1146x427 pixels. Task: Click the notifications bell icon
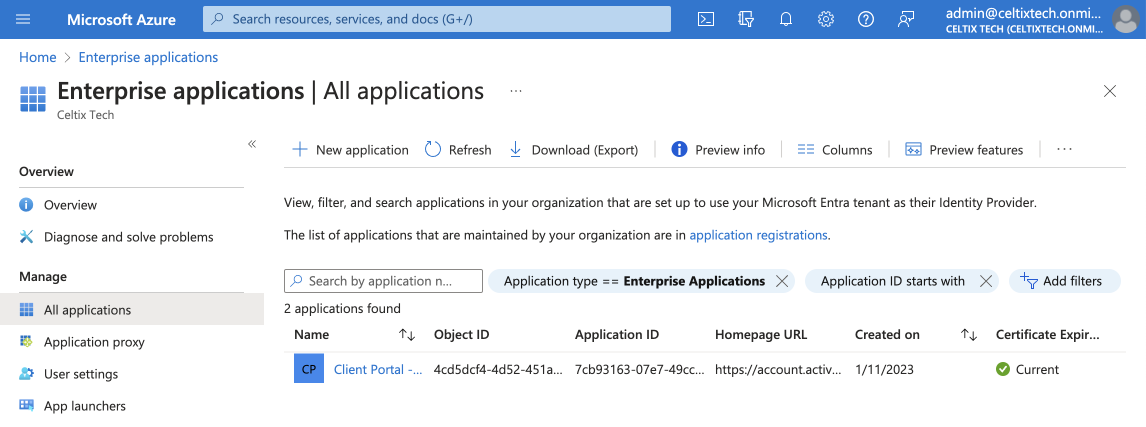coord(786,19)
